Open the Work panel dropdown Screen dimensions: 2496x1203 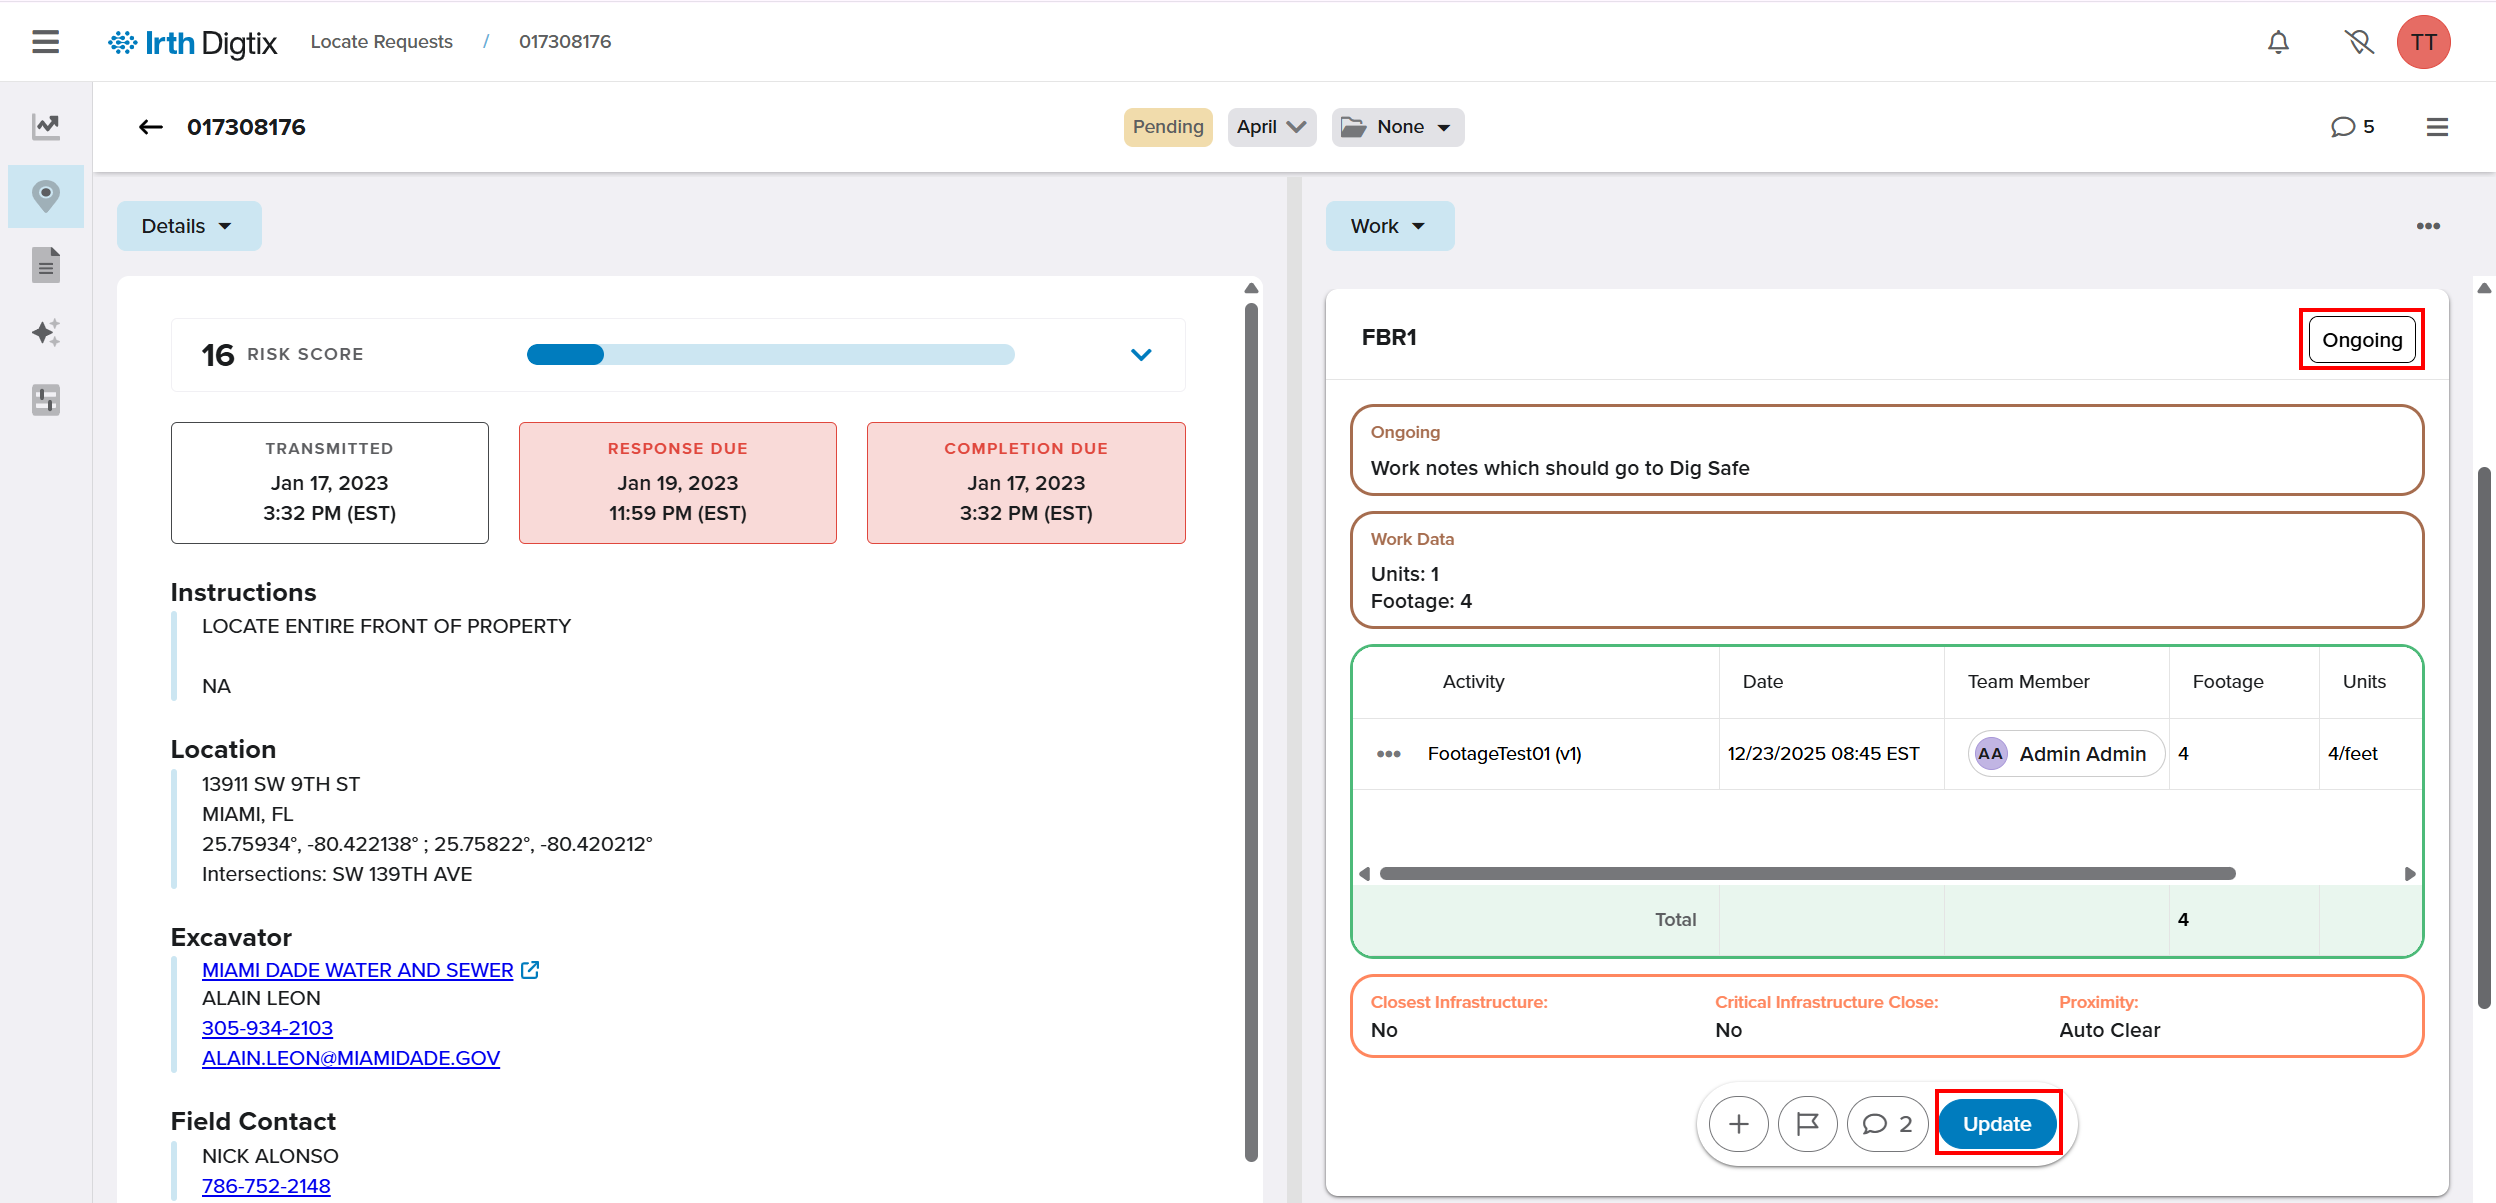pos(1389,226)
